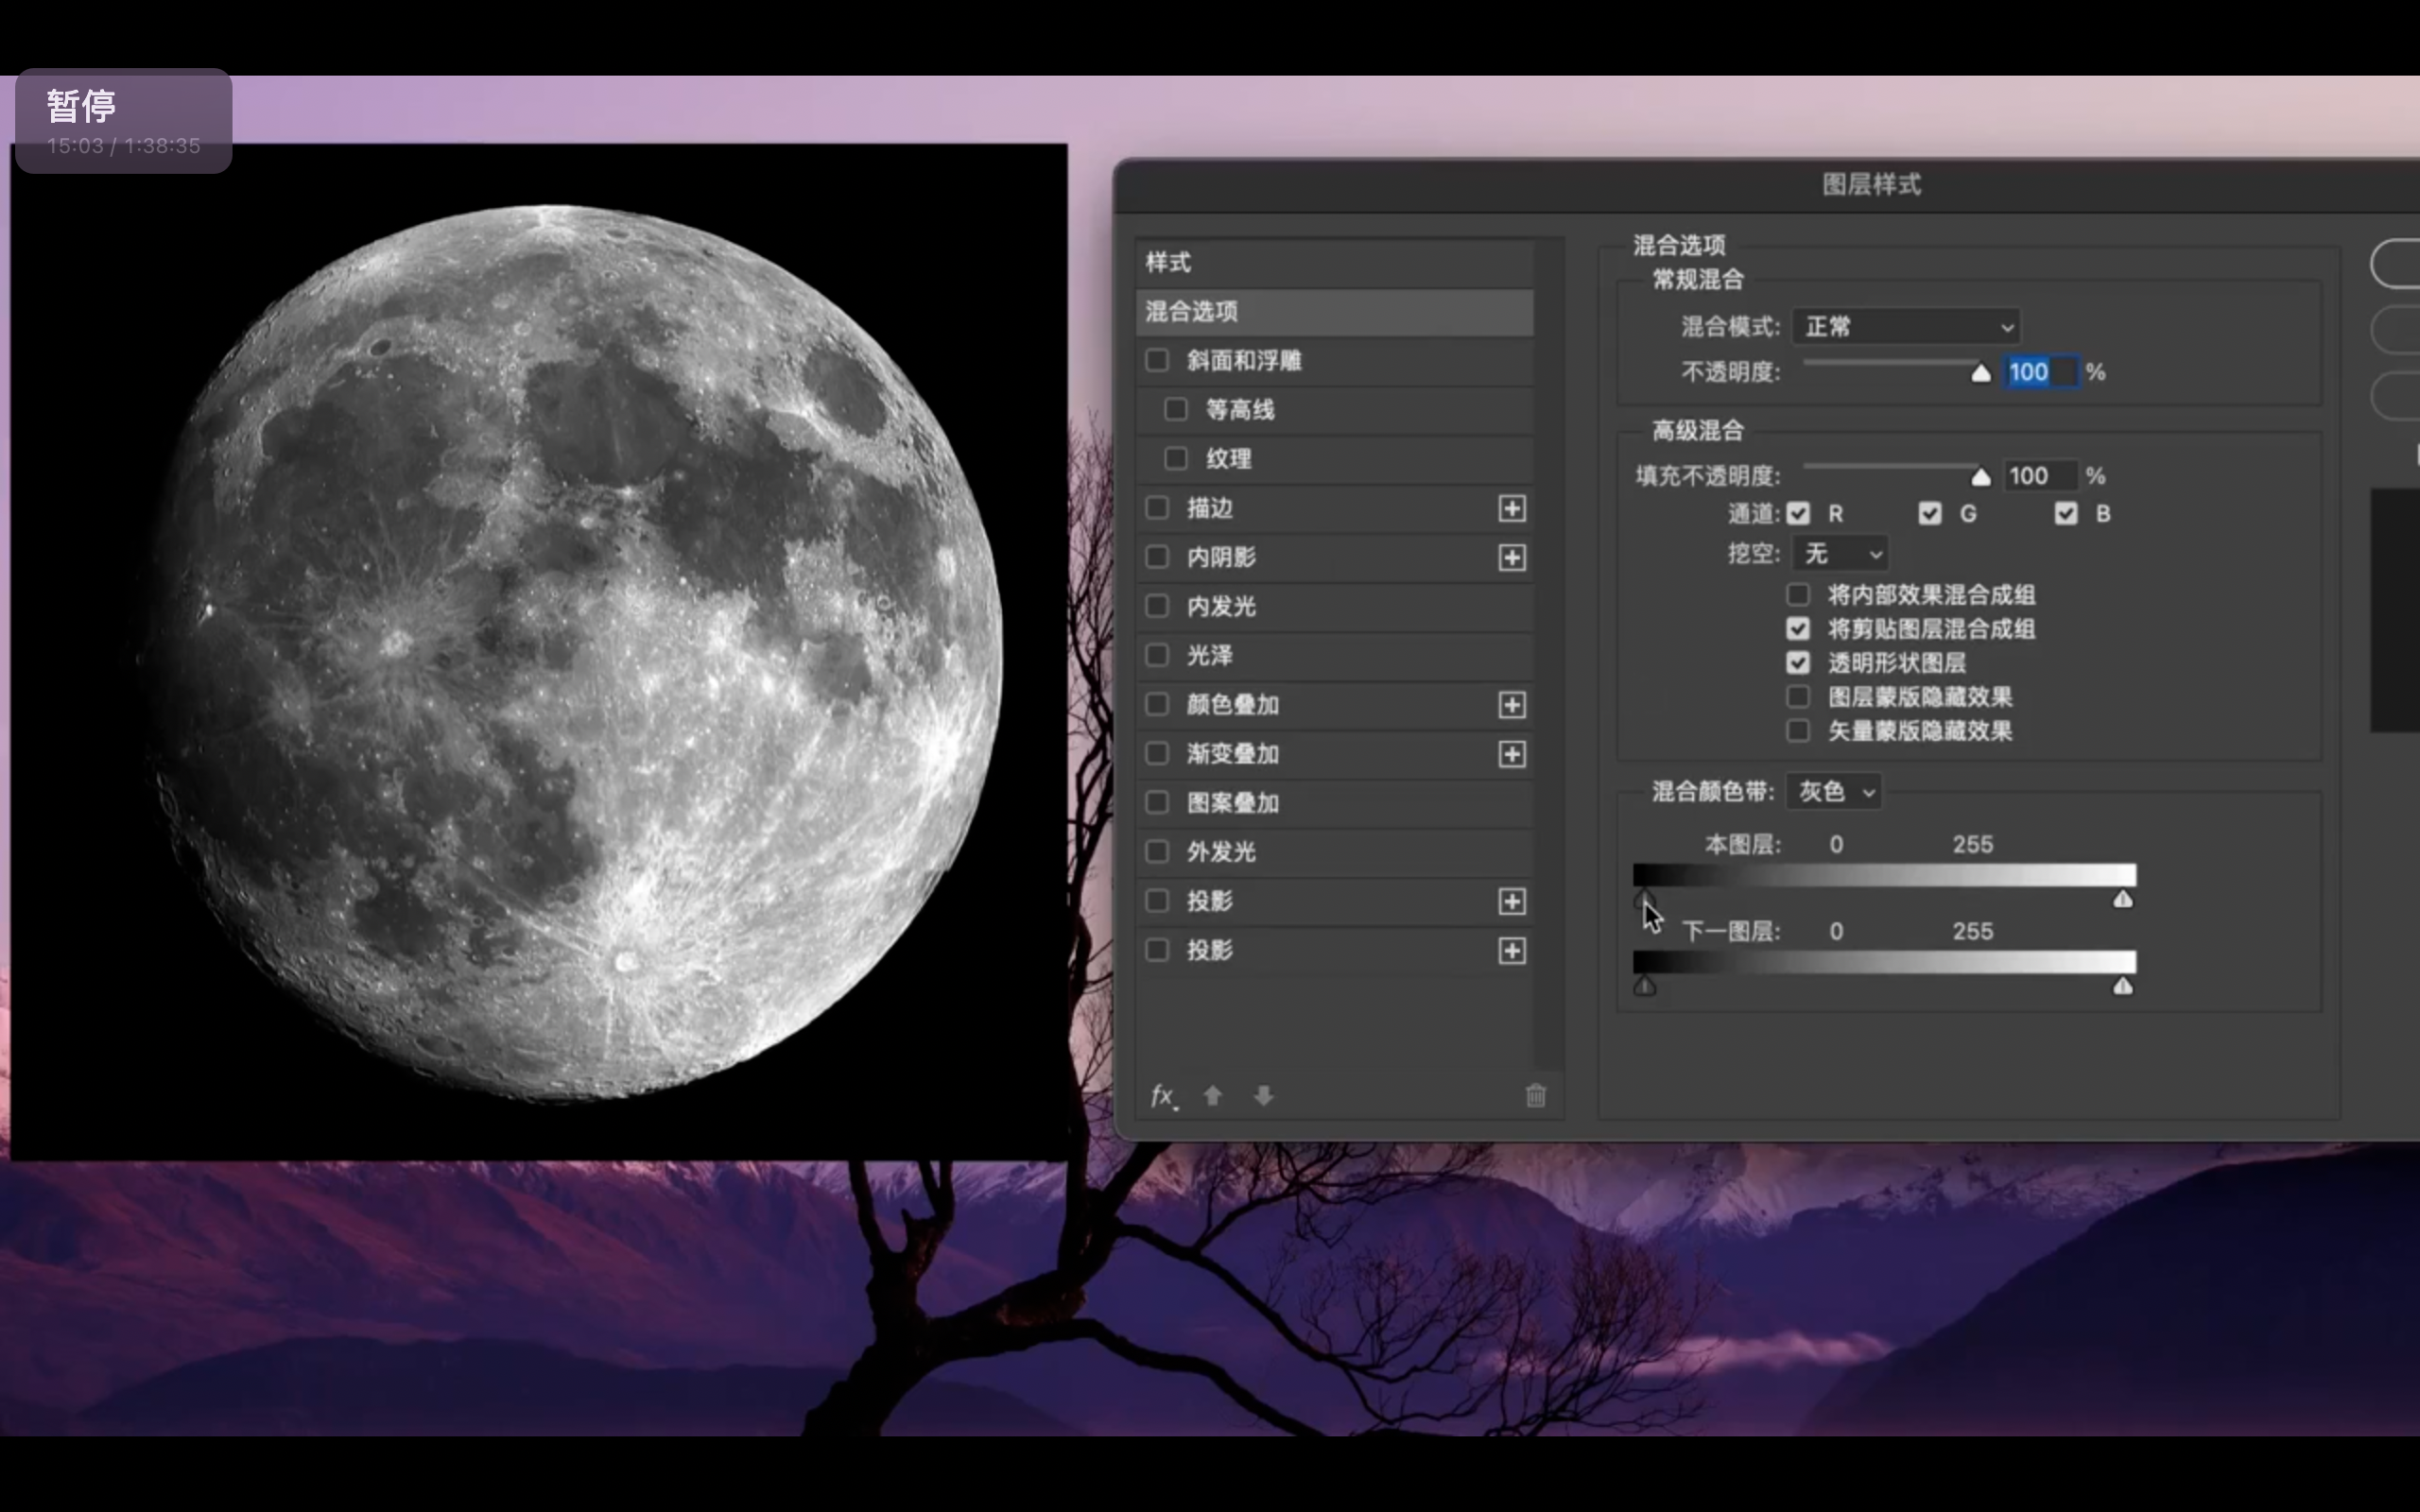Uncheck the R channel checkbox
Screen dimensions: 2420x1512
(x=1798, y=514)
